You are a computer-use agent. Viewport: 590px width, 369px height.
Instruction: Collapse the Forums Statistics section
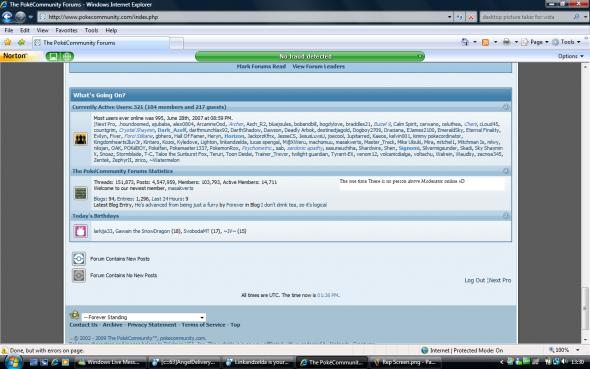pos(506,171)
